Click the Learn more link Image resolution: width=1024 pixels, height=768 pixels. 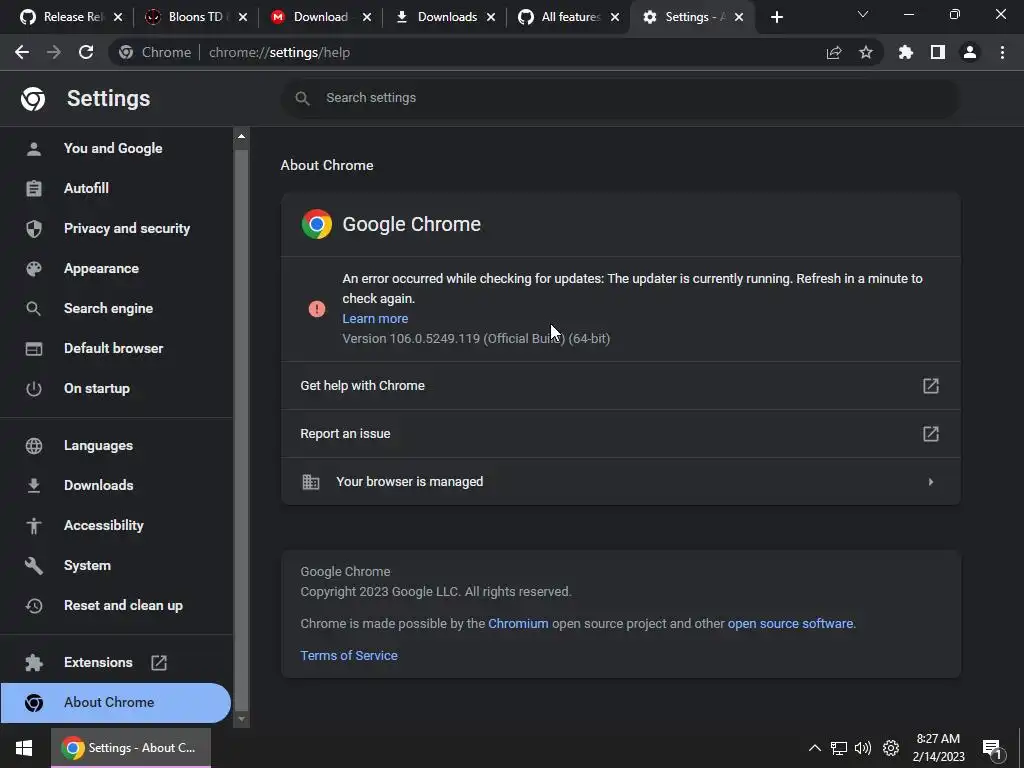(x=375, y=319)
